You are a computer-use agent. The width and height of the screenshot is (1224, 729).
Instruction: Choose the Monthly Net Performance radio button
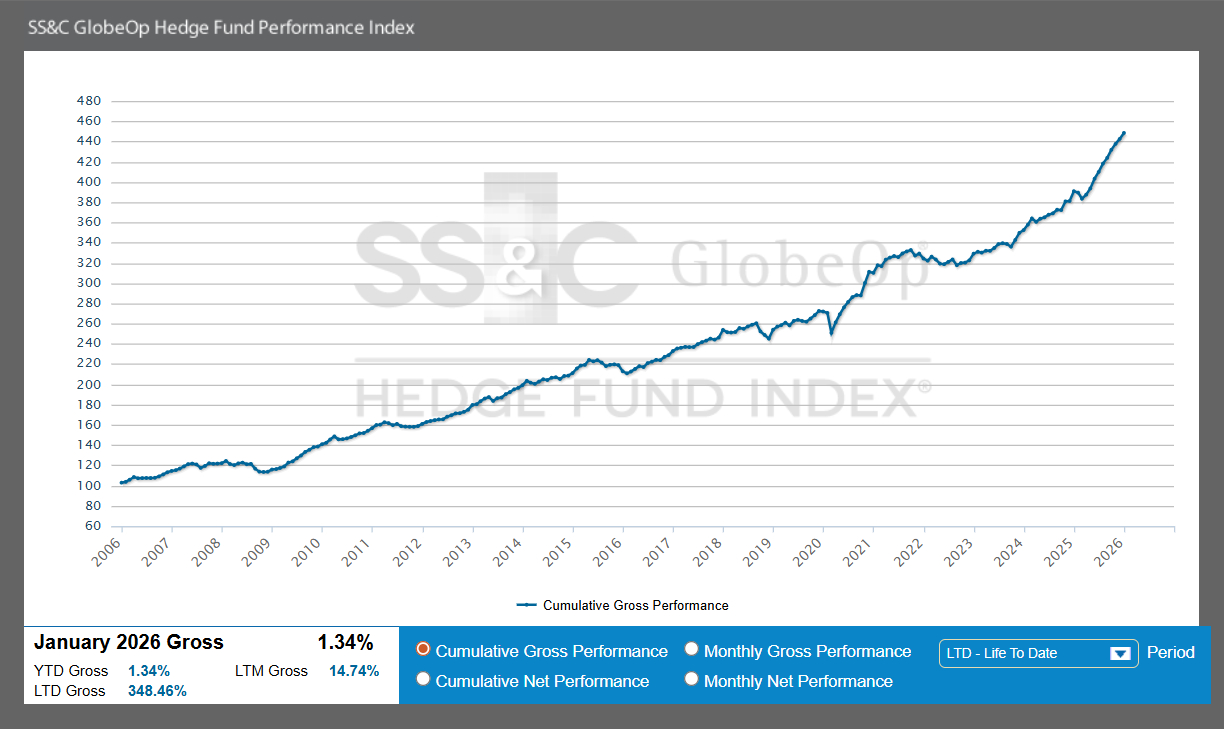tap(691, 681)
